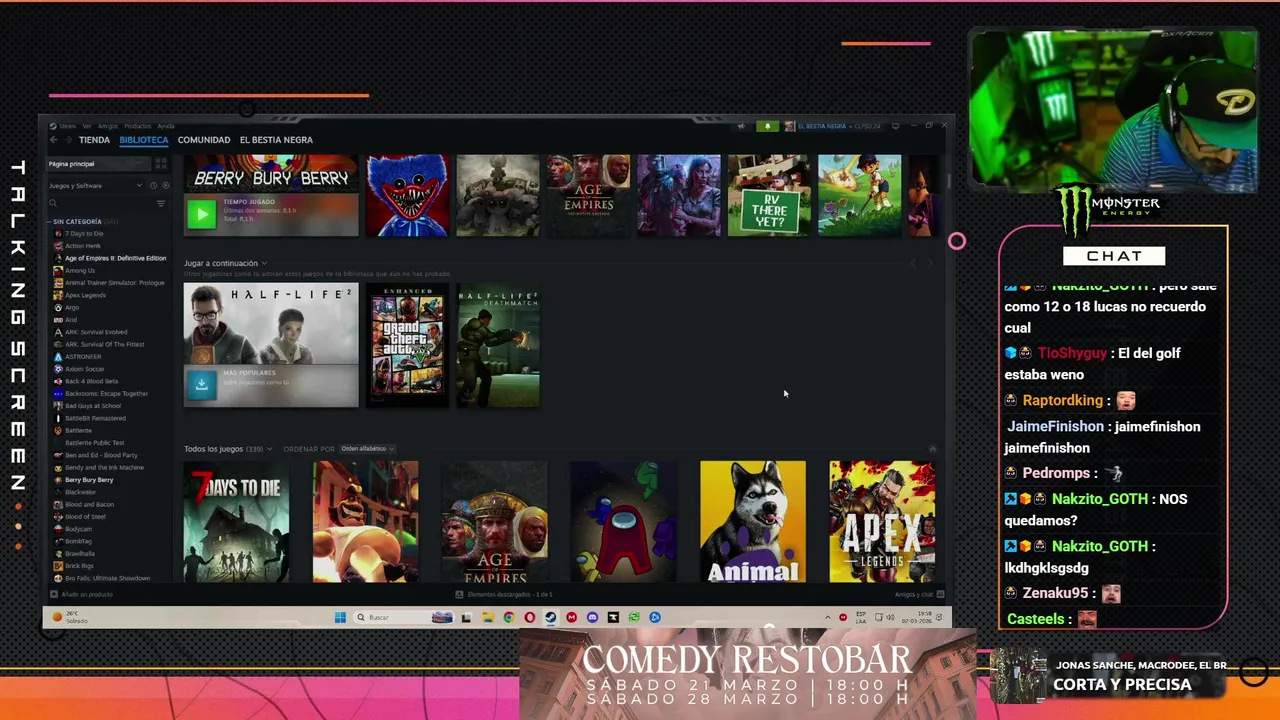Open the Productos menu

click(x=138, y=126)
